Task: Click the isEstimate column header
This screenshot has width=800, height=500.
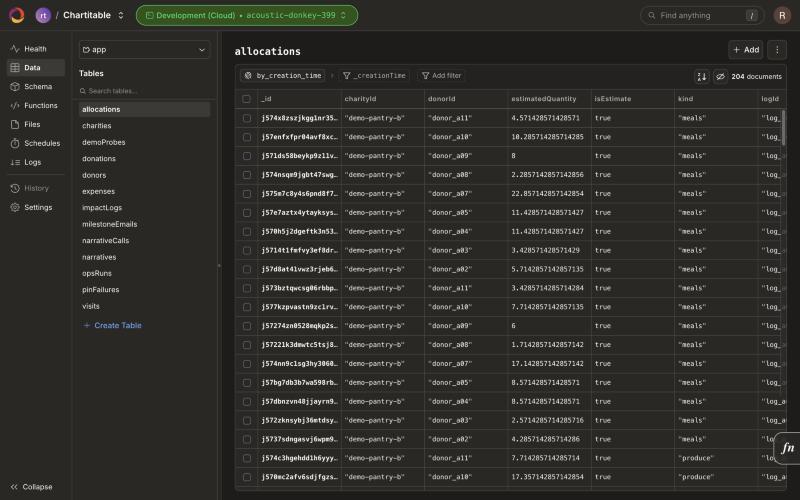Action: pos(633,99)
